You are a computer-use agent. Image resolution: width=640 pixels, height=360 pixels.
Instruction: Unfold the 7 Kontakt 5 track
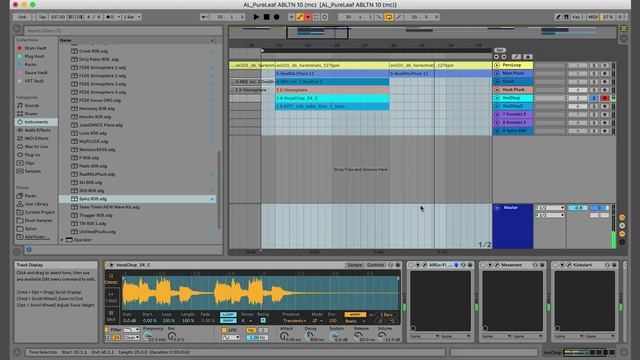click(497, 114)
